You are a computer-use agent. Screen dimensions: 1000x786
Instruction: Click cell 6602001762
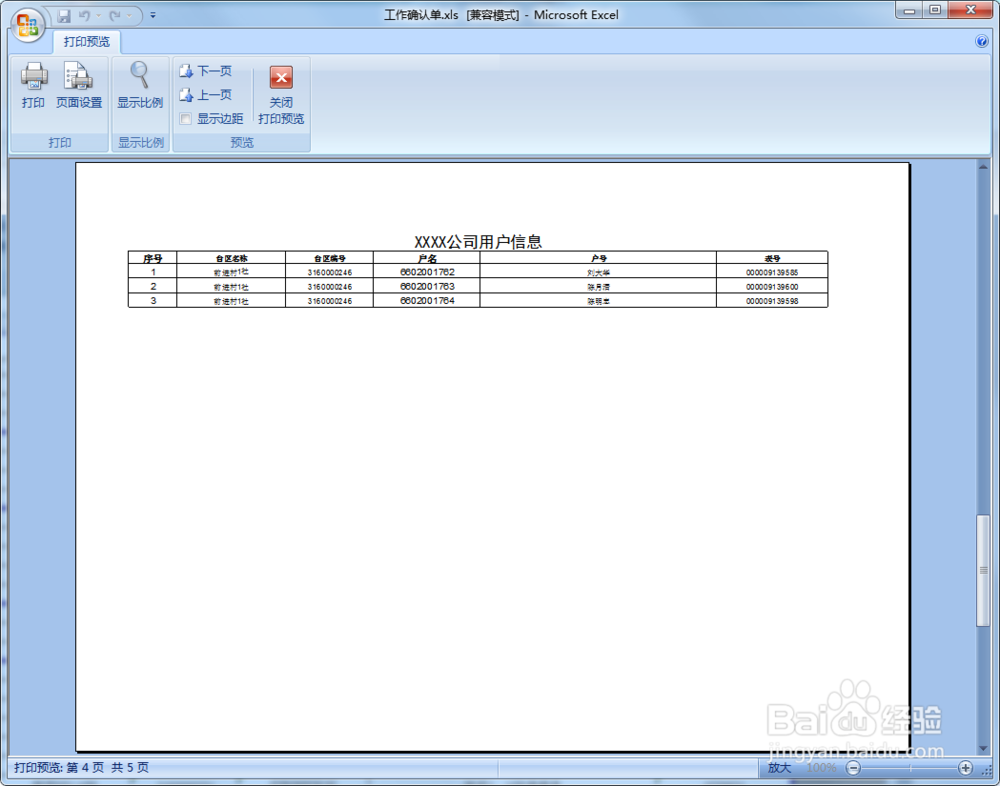pos(427,272)
